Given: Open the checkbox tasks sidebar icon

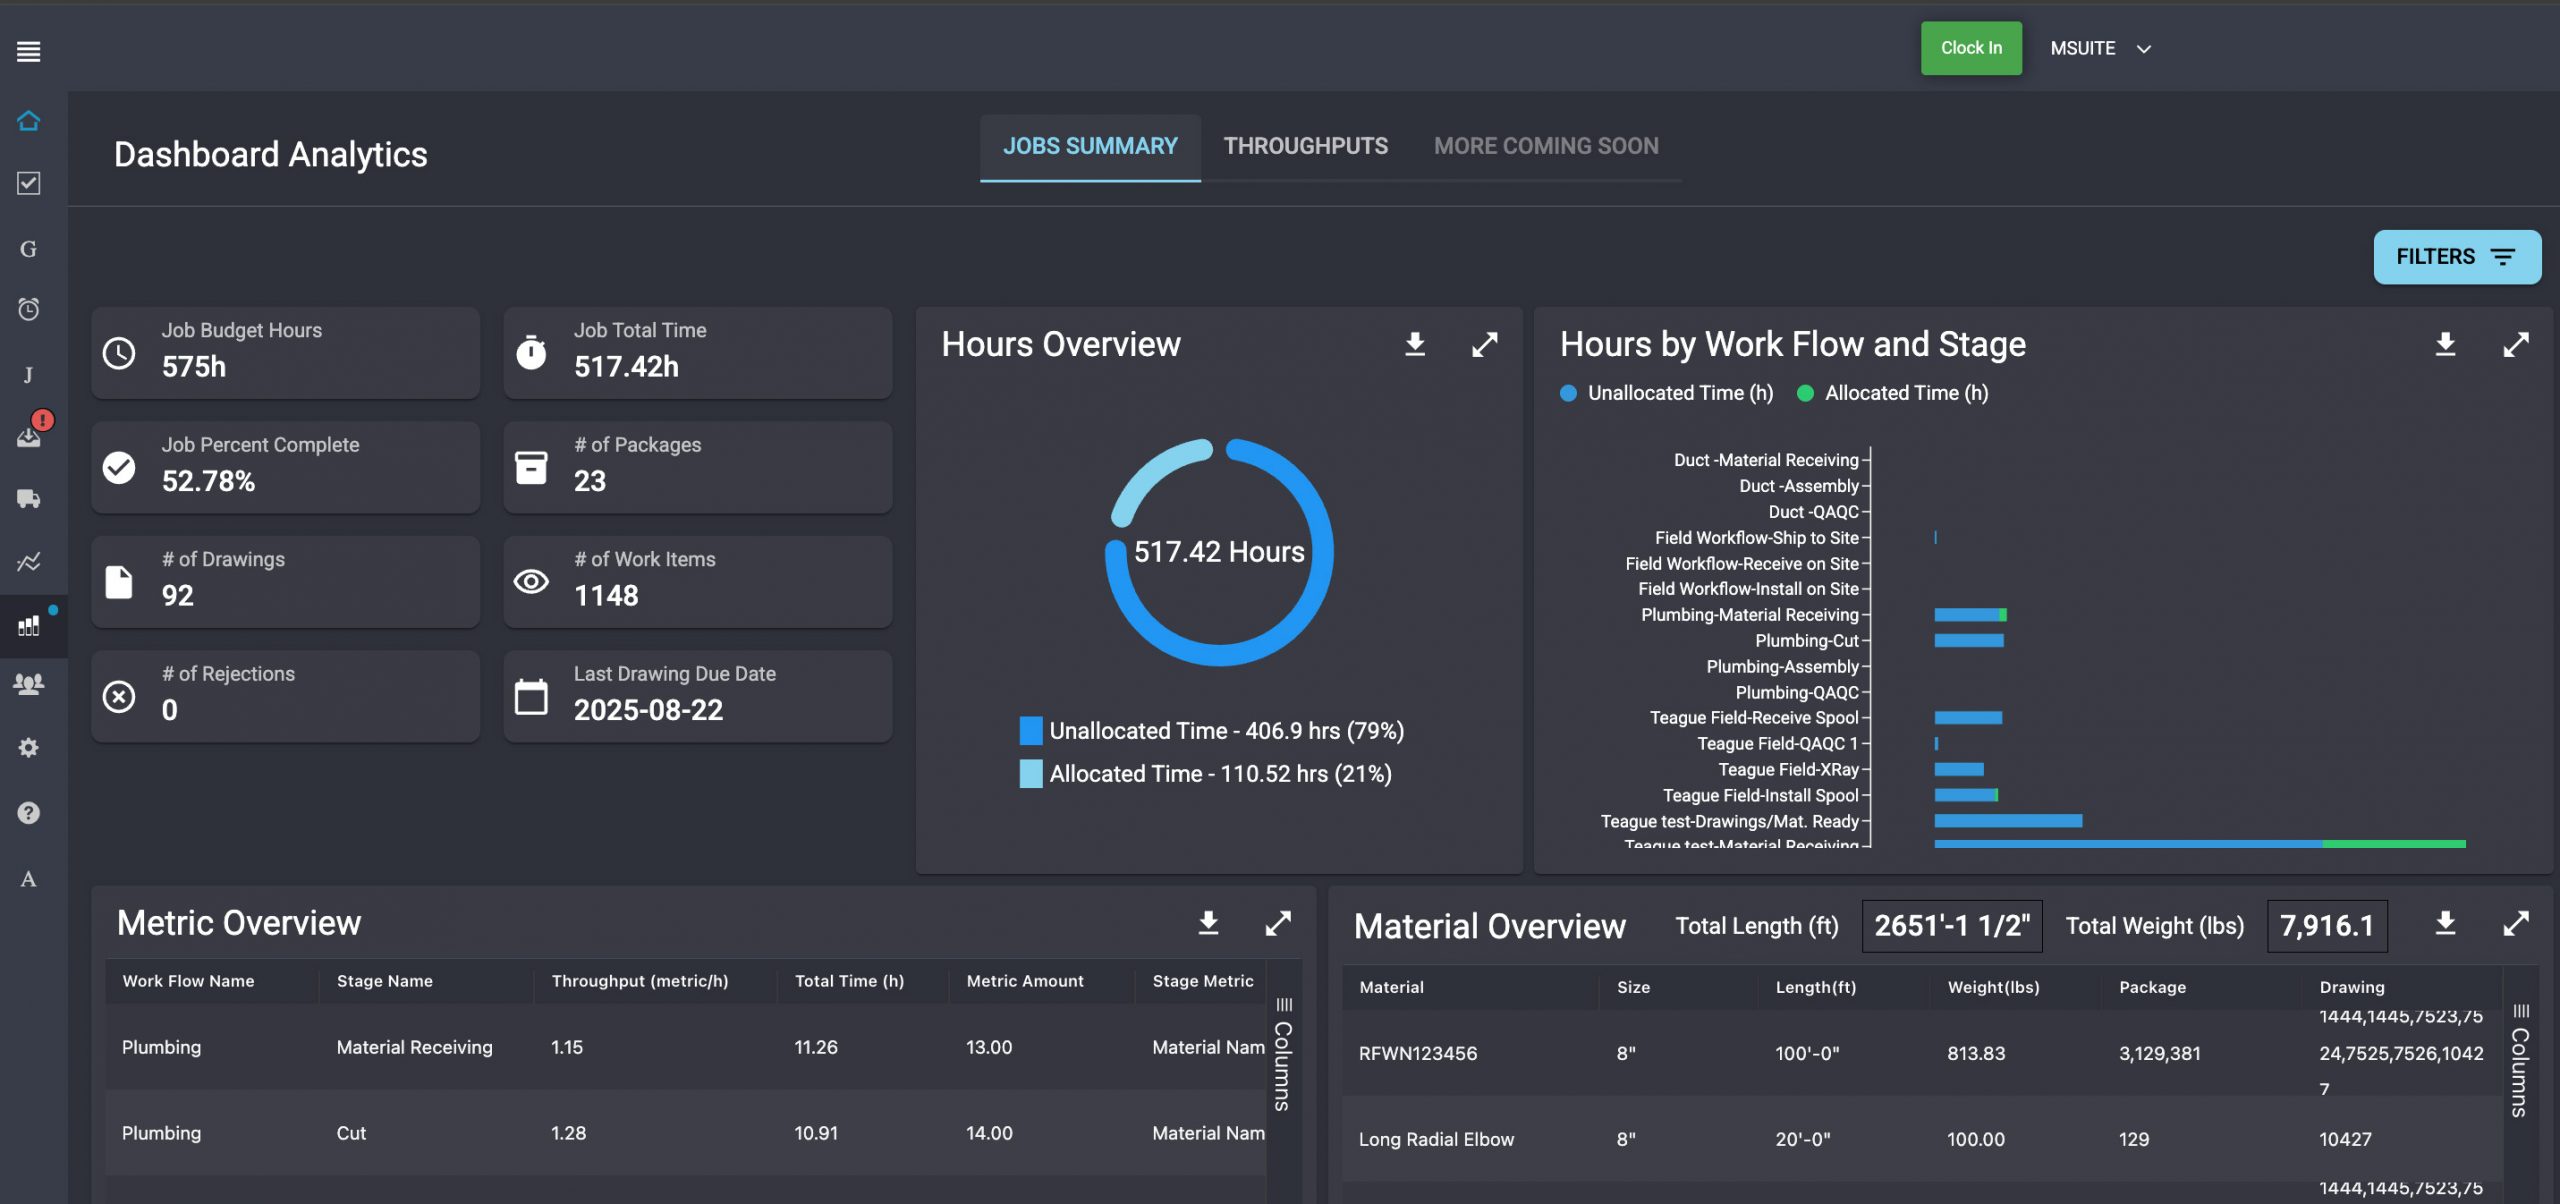Looking at the screenshot, I should pos(28,183).
